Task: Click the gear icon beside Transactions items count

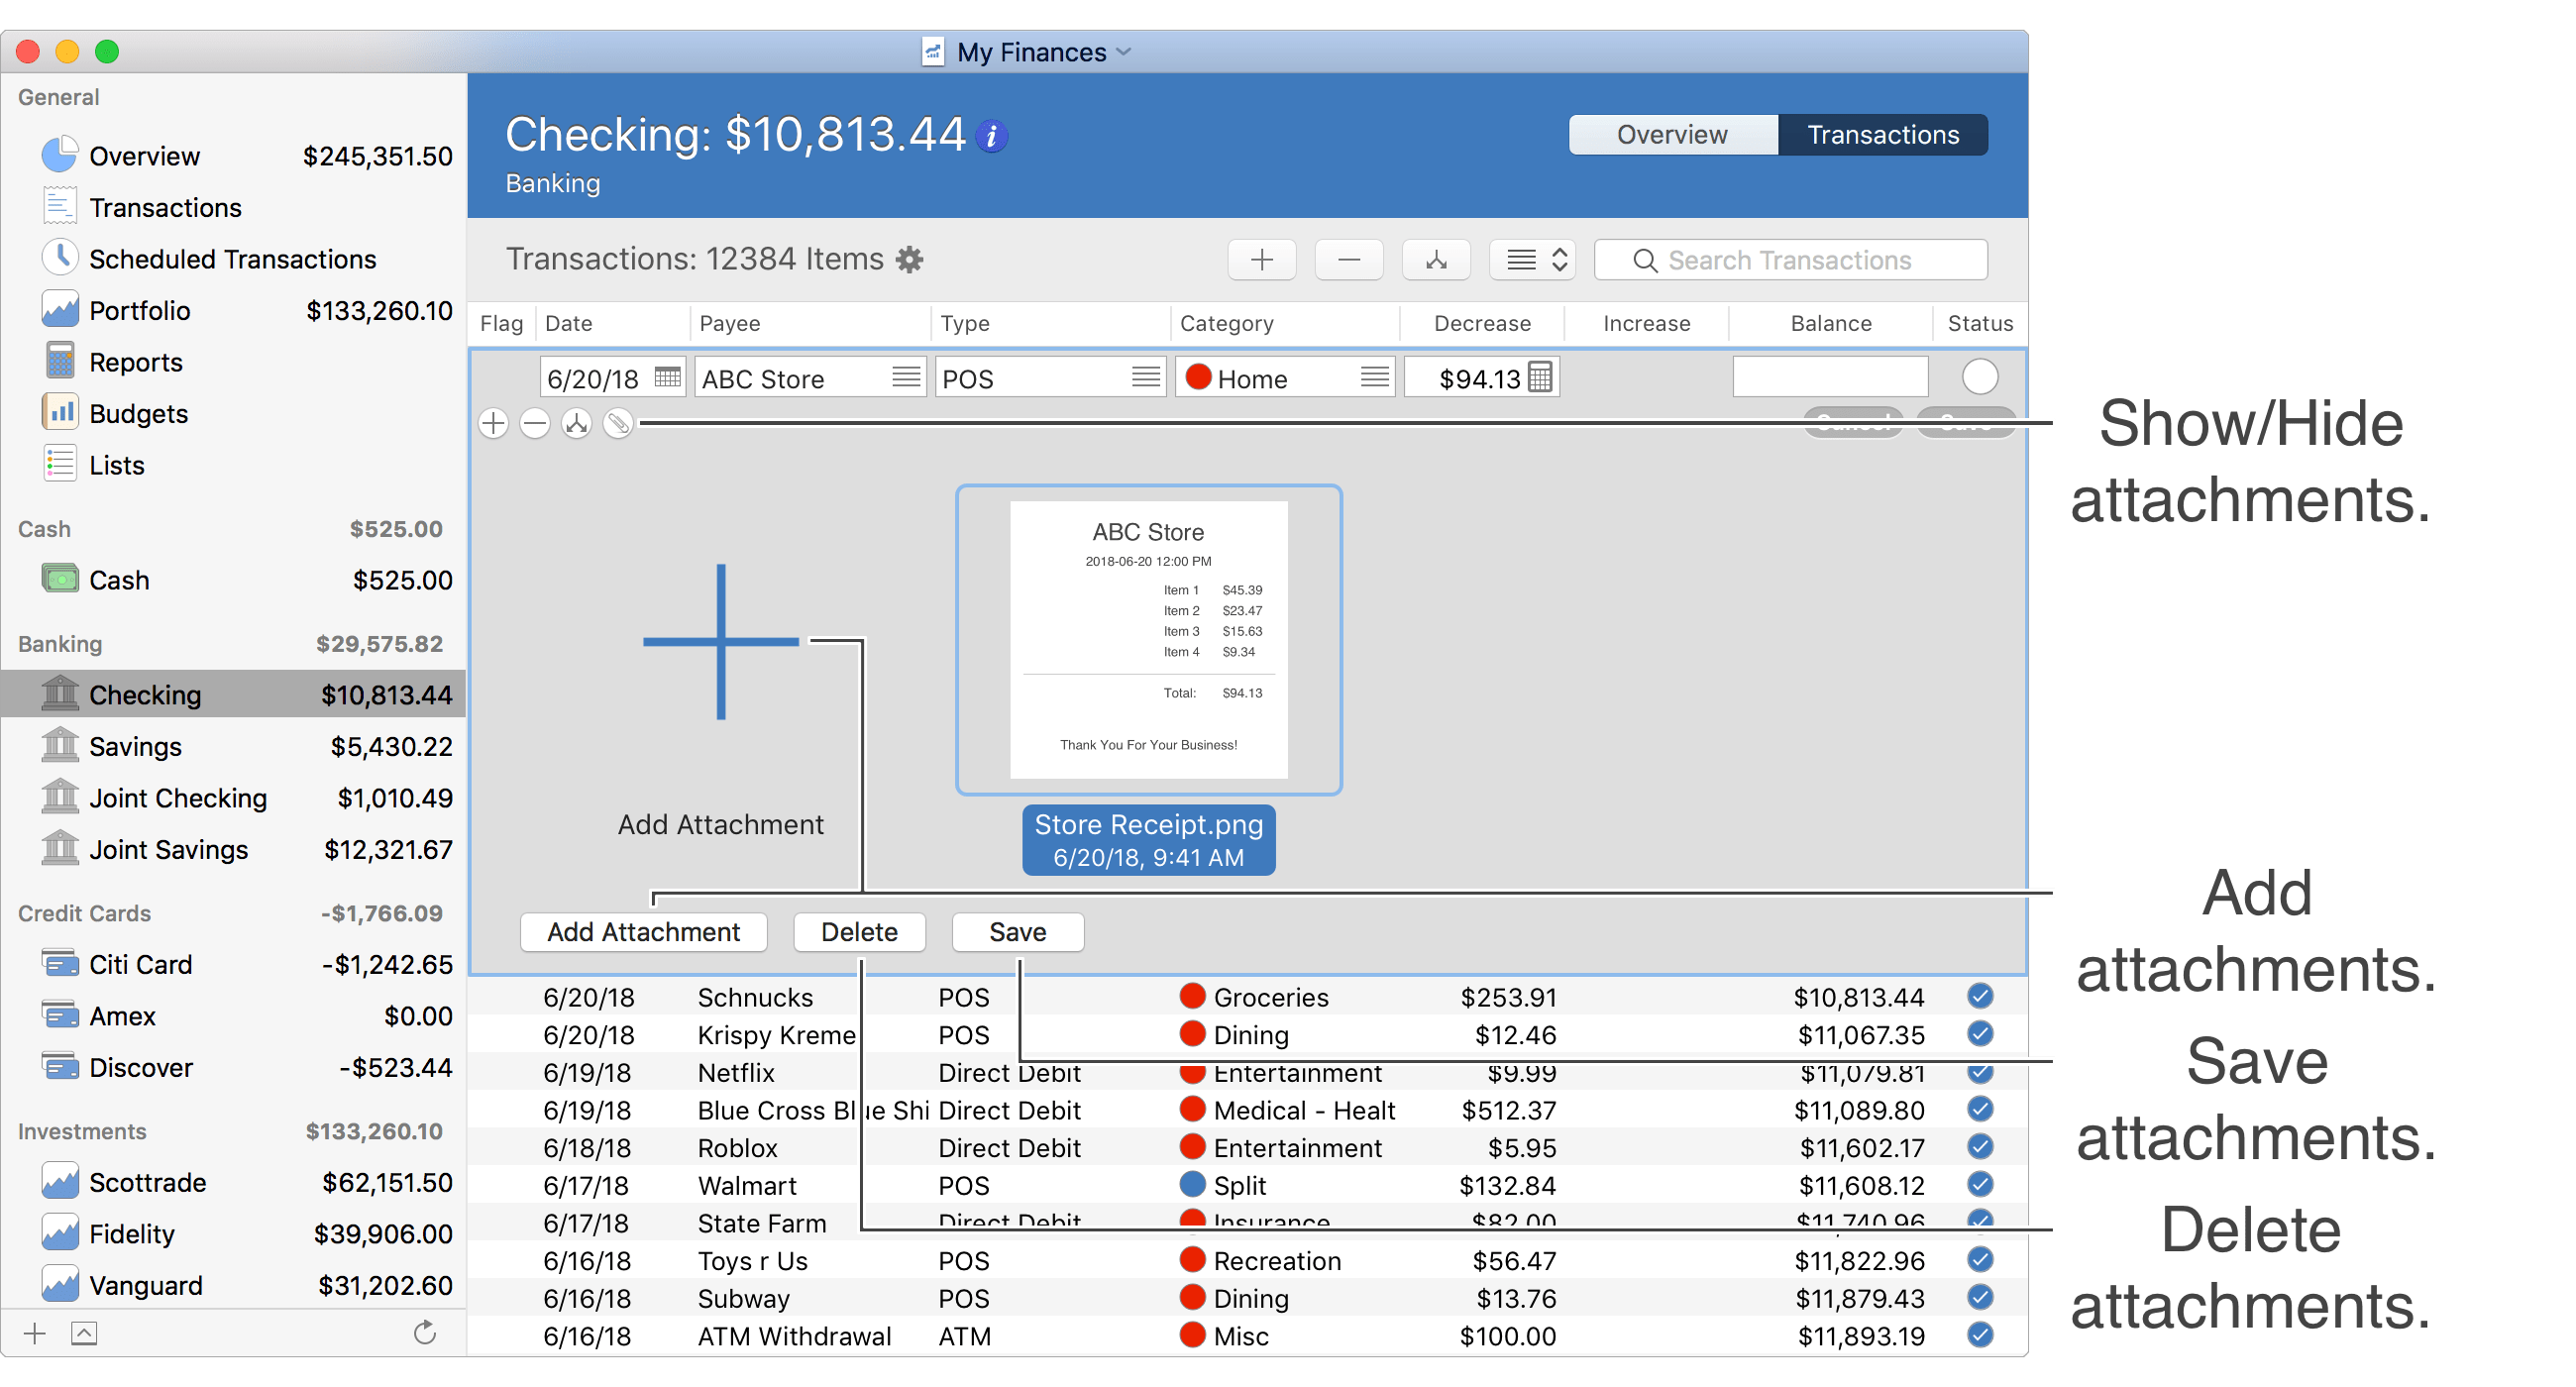Action: click(x=909, y=260)
